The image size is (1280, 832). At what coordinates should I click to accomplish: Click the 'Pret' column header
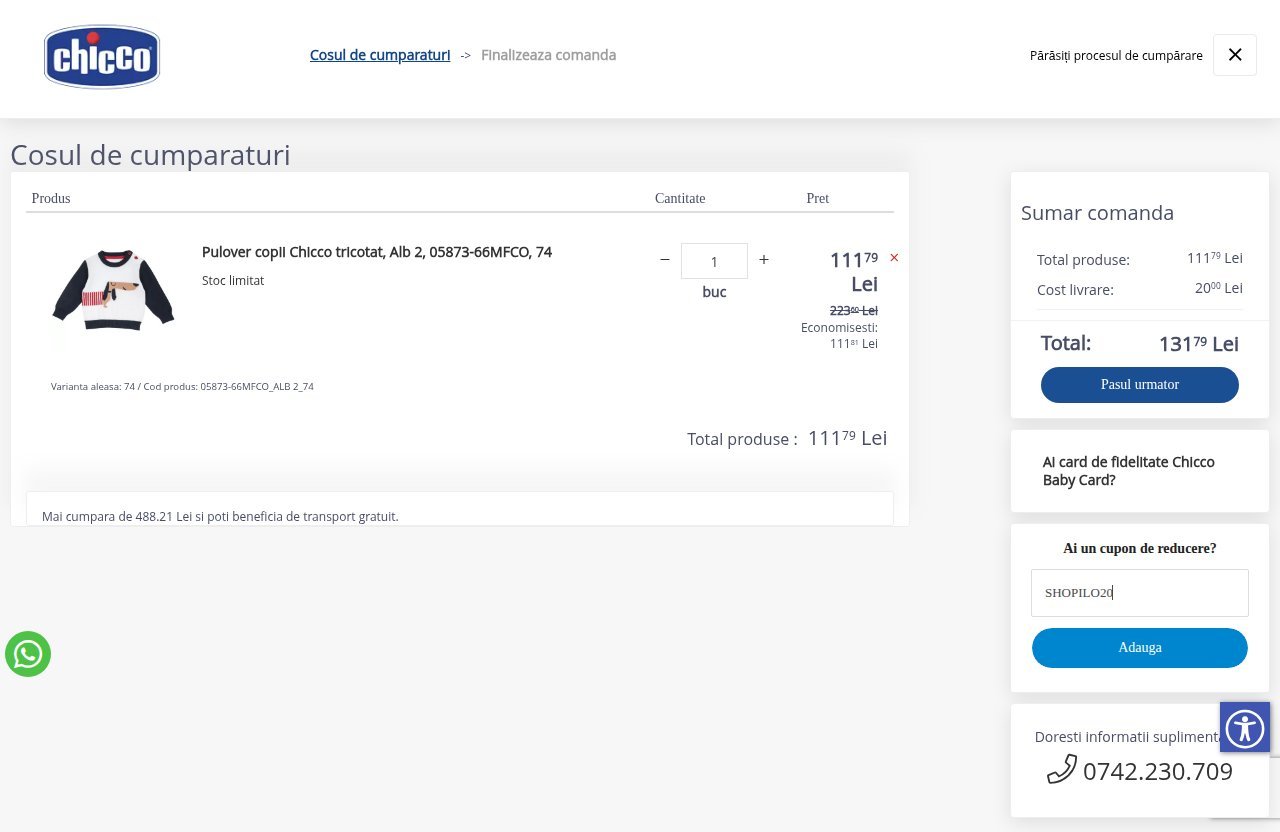[x=818, y=198]
